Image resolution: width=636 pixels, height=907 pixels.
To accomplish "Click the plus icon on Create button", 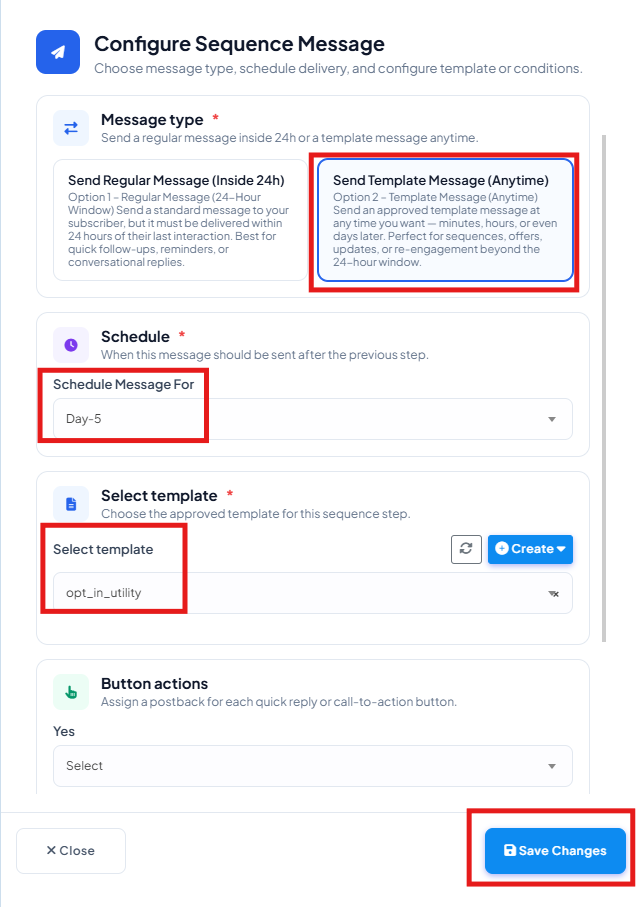I will tap(502, 548).
